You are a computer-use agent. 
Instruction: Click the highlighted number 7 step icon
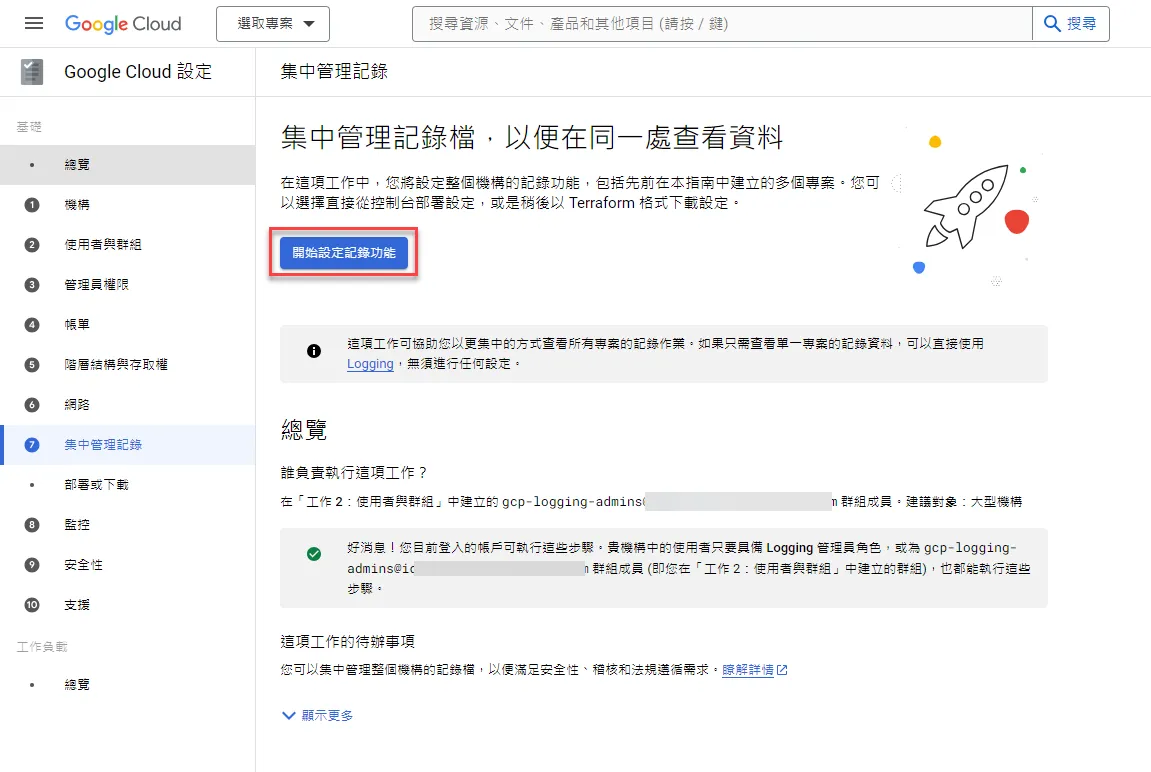click(x=32, y=445)
